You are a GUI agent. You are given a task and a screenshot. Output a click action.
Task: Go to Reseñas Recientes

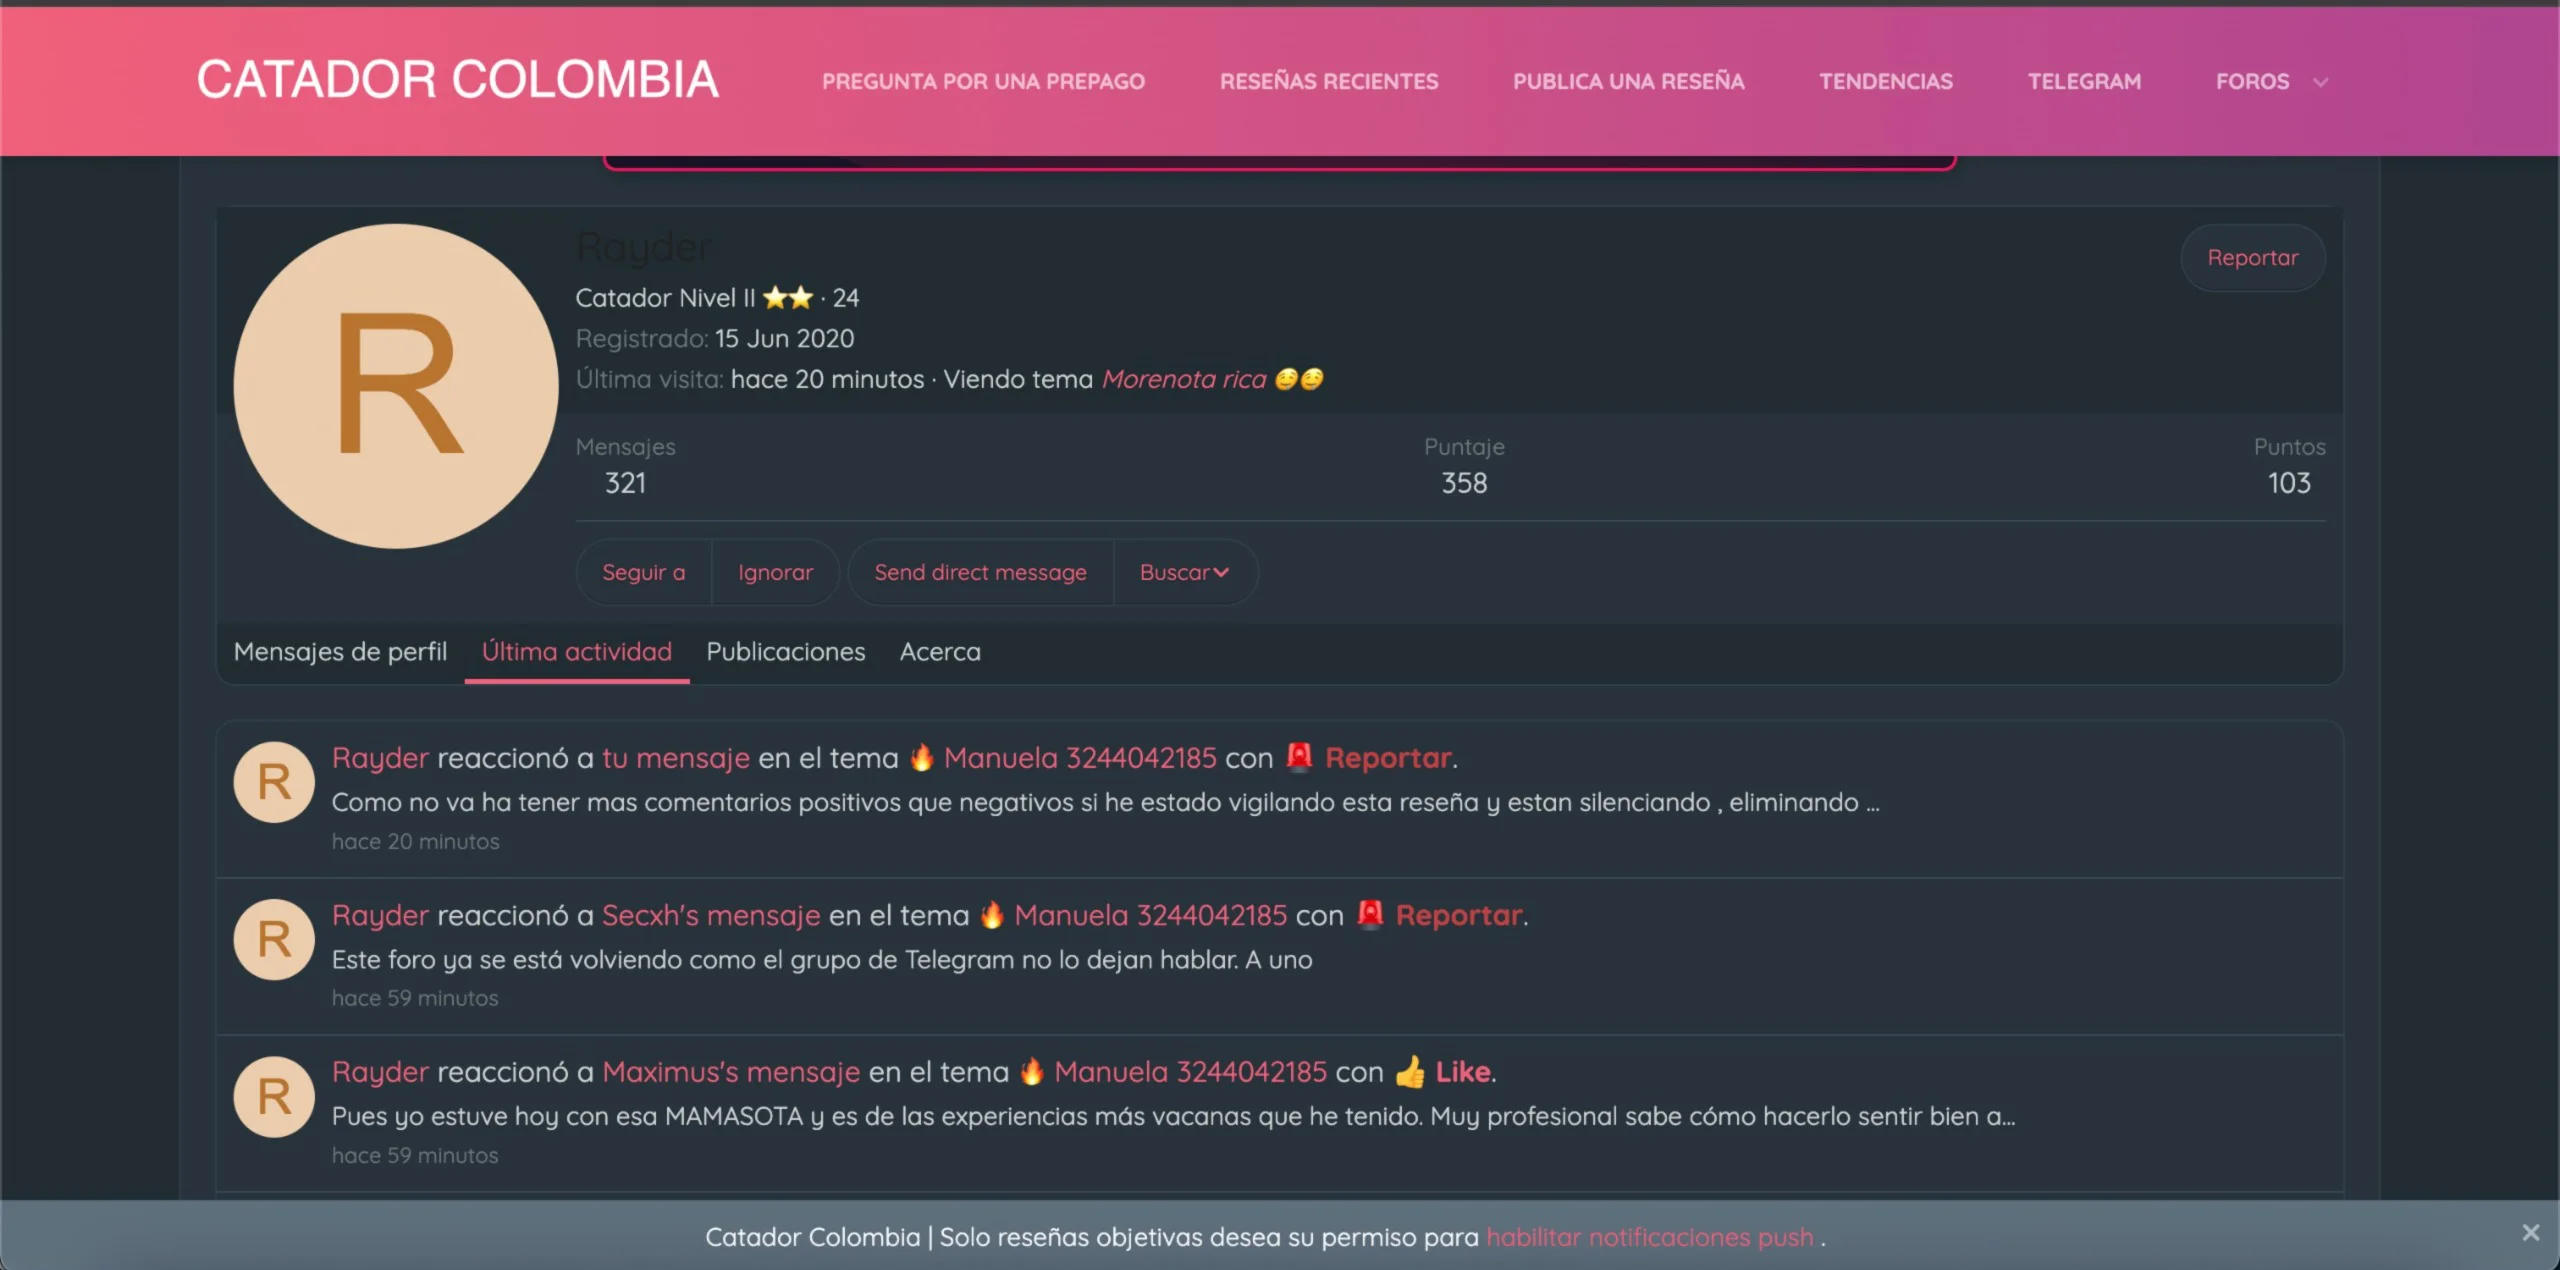click(x=1329, y=82)
